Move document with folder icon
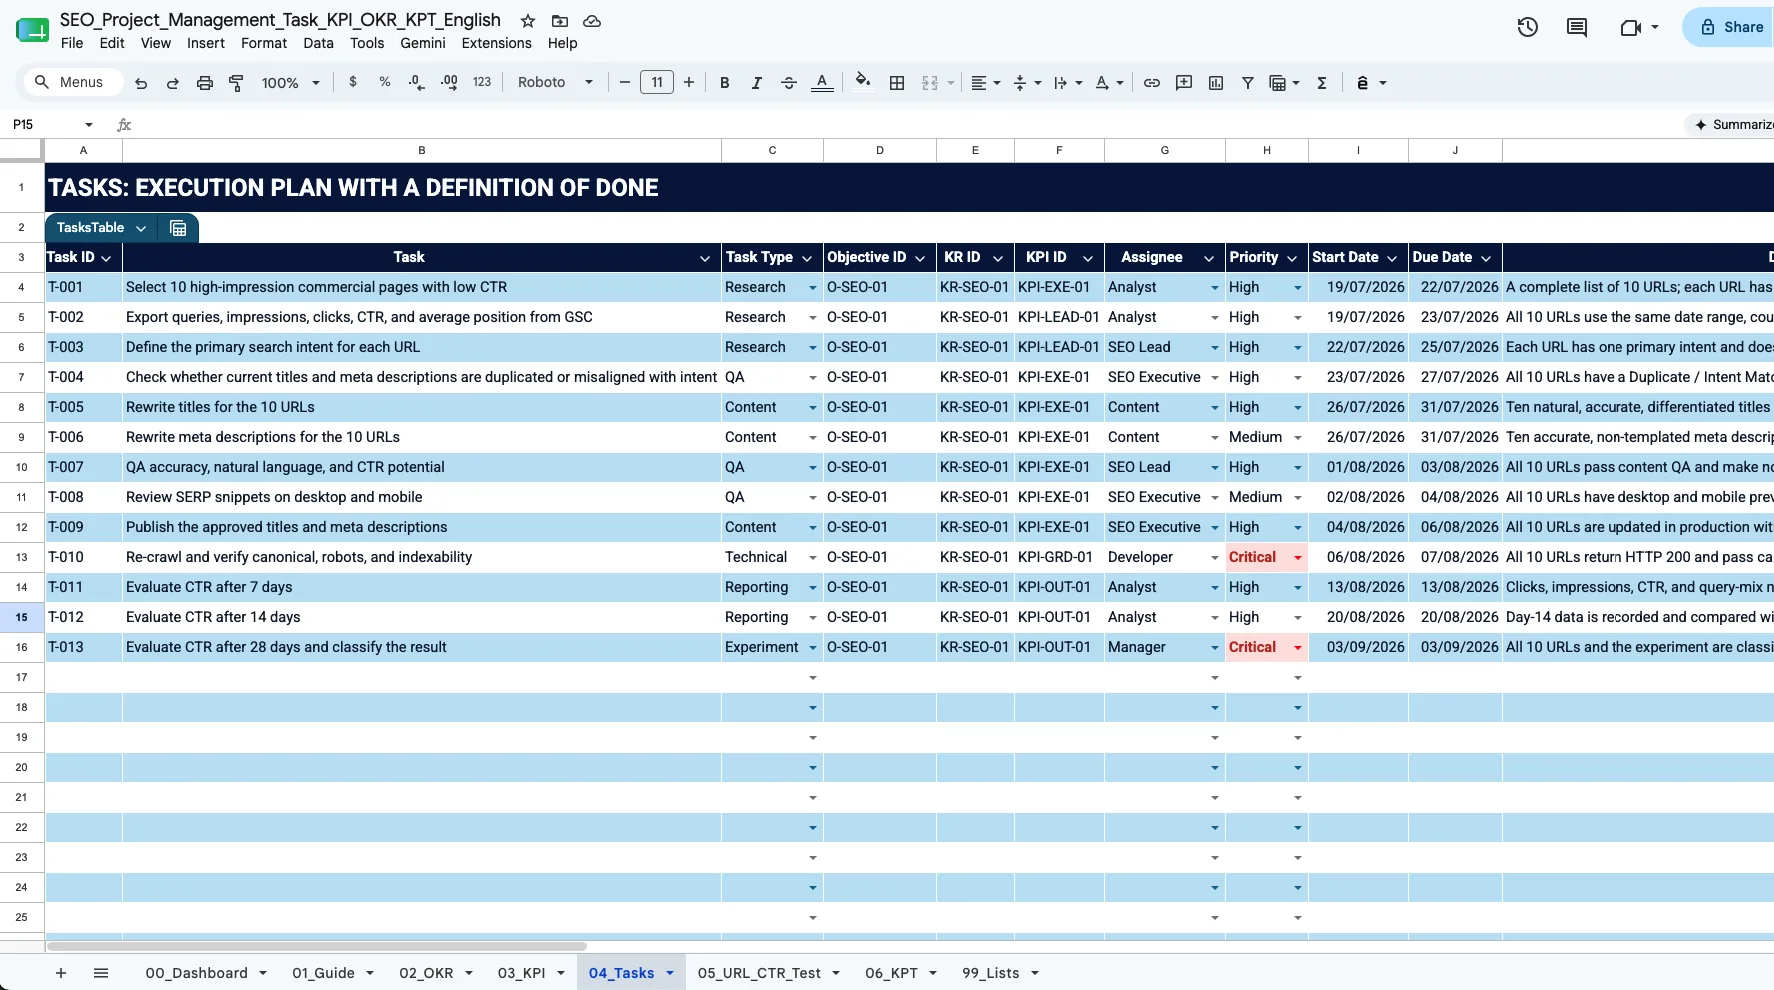 tap(560, 21)
